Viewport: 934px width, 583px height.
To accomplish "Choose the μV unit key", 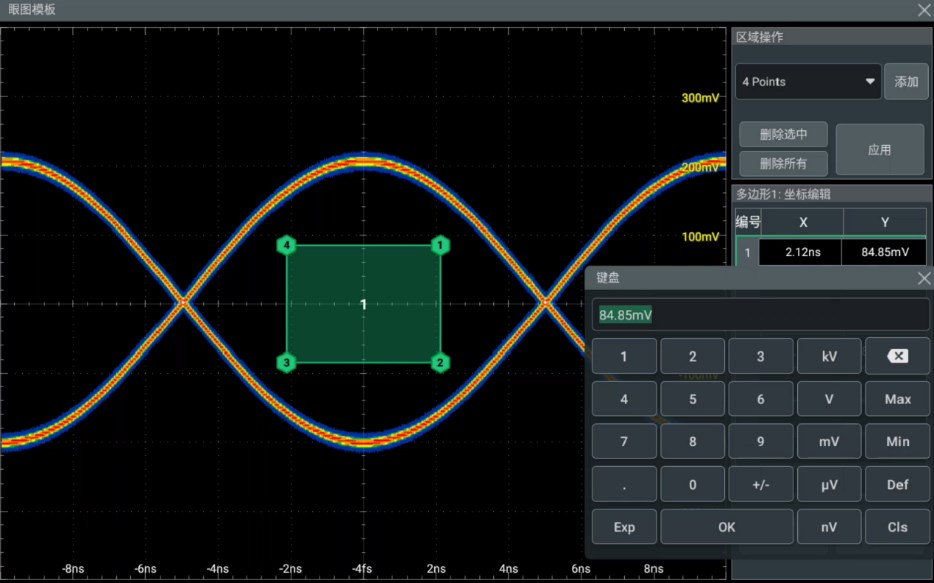I will [x=829, y=484].
